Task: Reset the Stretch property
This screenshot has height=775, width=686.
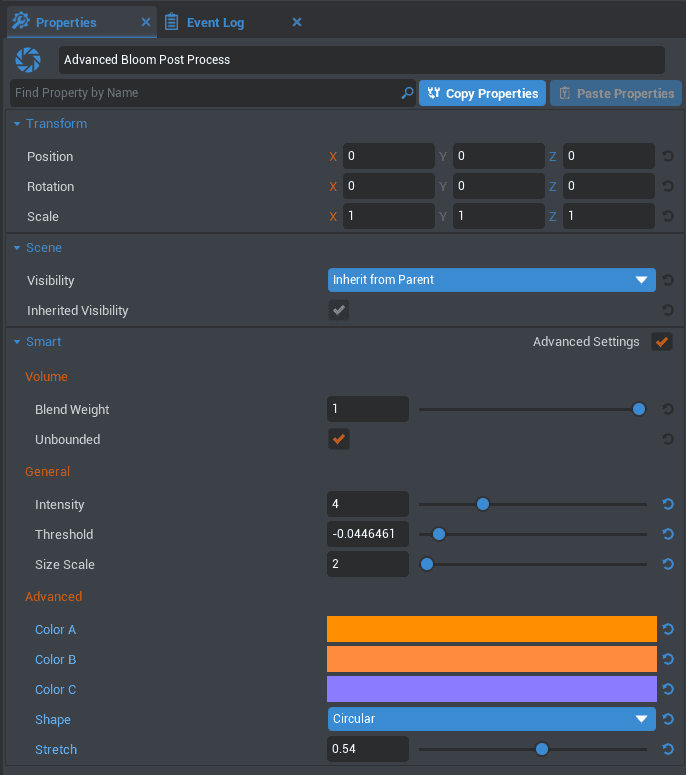Action: coord(668,750)
